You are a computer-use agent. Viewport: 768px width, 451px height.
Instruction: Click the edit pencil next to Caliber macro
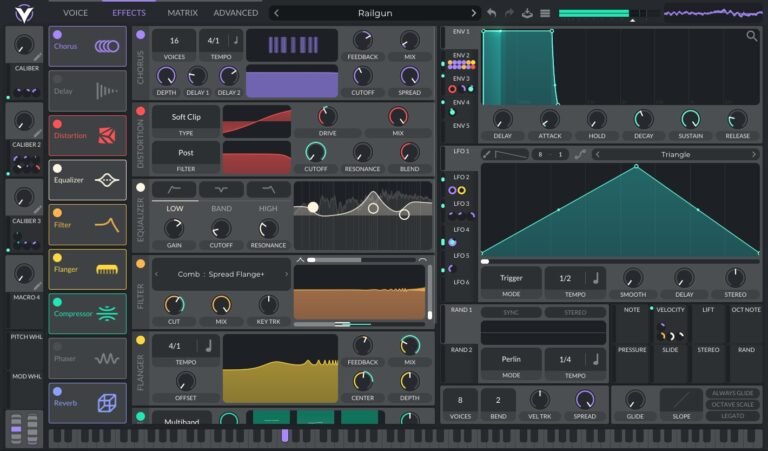click(x=38, y=57)
